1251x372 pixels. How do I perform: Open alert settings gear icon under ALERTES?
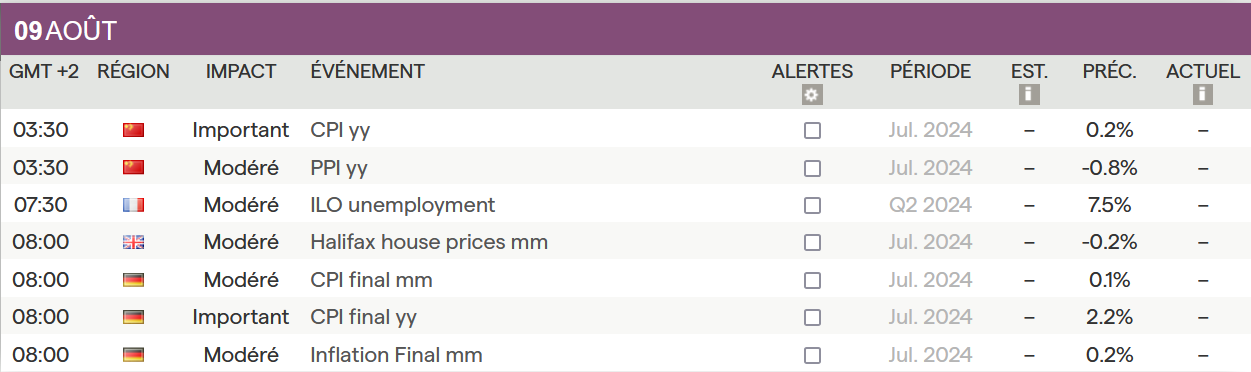(812, 95)
